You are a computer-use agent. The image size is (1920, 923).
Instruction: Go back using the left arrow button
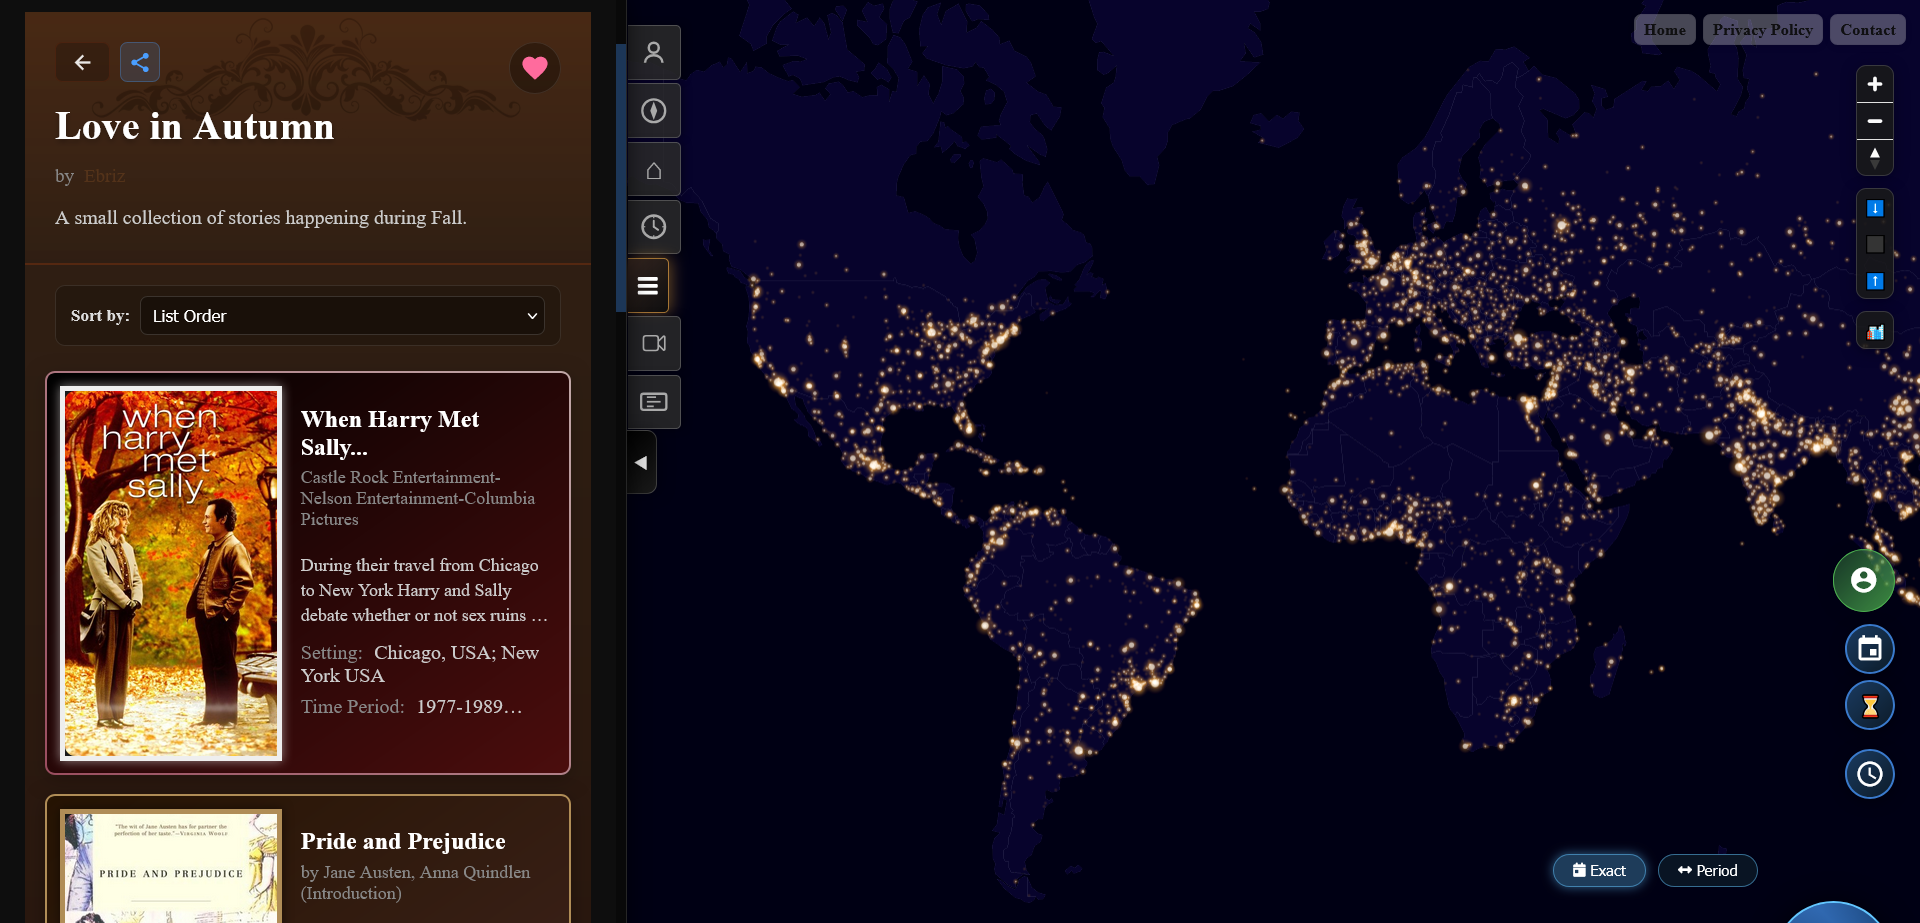(82, 62)
